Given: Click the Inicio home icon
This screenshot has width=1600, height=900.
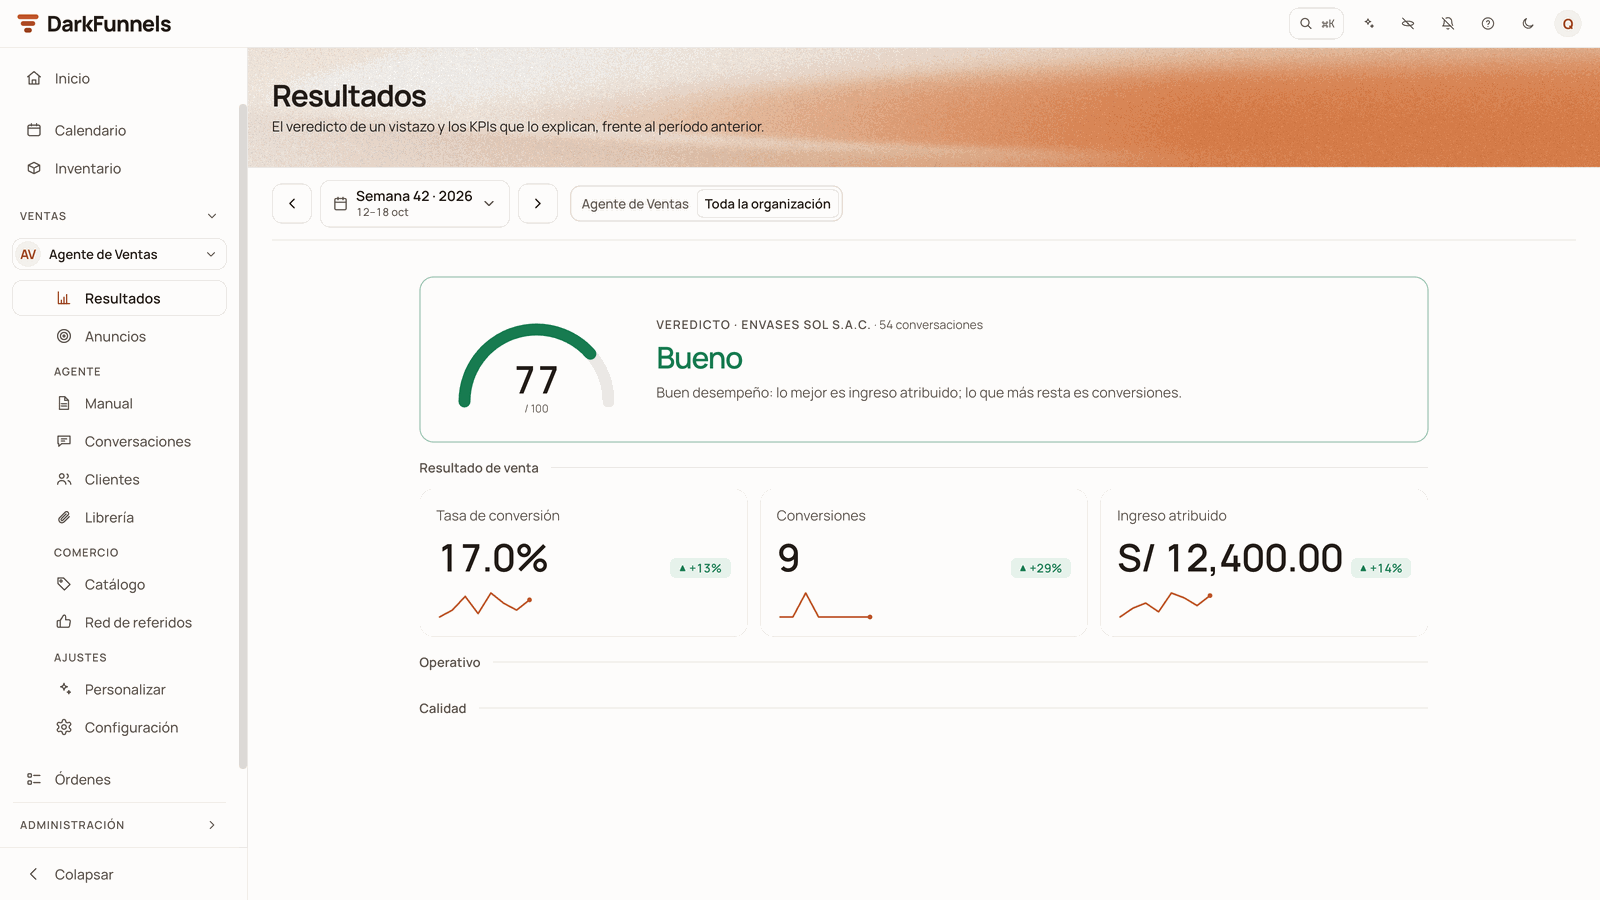Looking at the screenshot, I should pos(34,78).
